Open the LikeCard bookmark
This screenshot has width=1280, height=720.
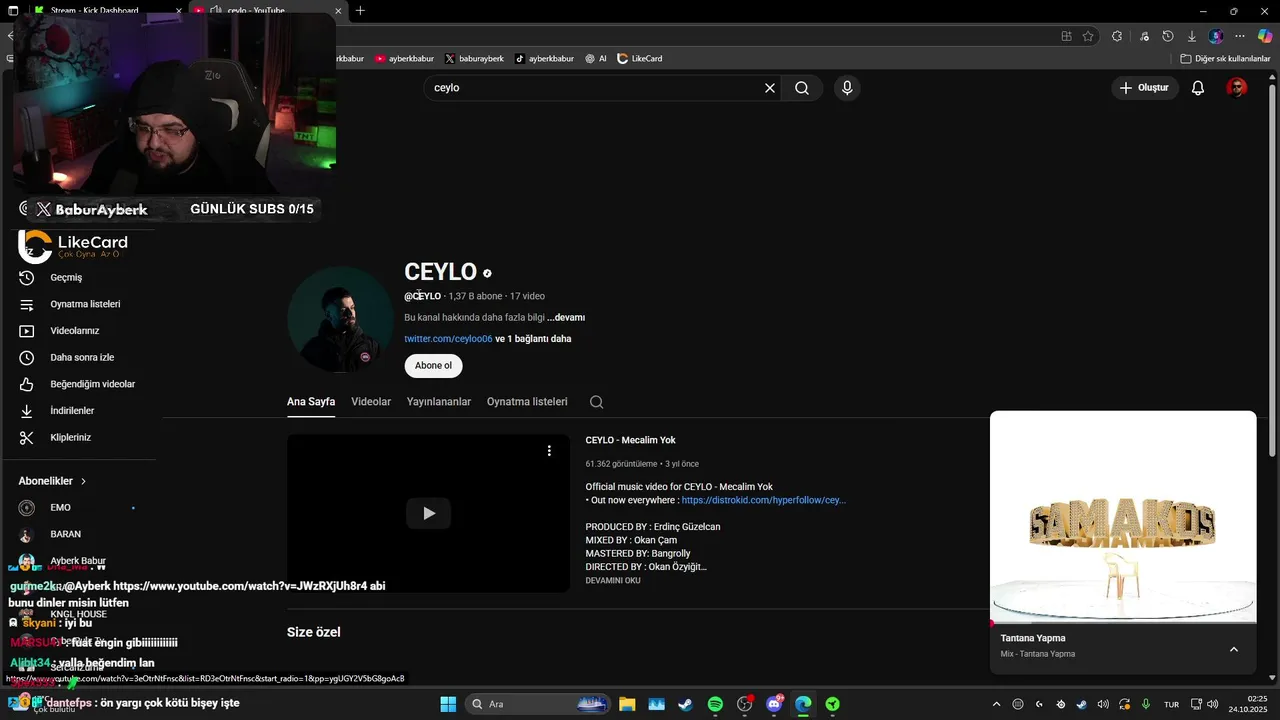(640, 59)
